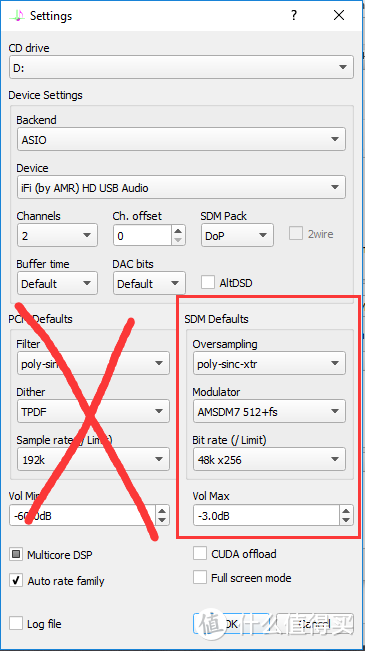Screen dimensions: 365x651
Task: Decrease the Ch. offset value
Action: click(x=178, y=240)
